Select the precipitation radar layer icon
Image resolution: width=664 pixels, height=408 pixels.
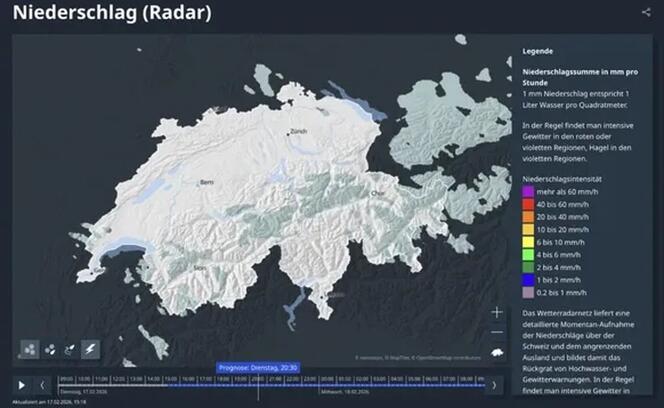pos(30,349)
